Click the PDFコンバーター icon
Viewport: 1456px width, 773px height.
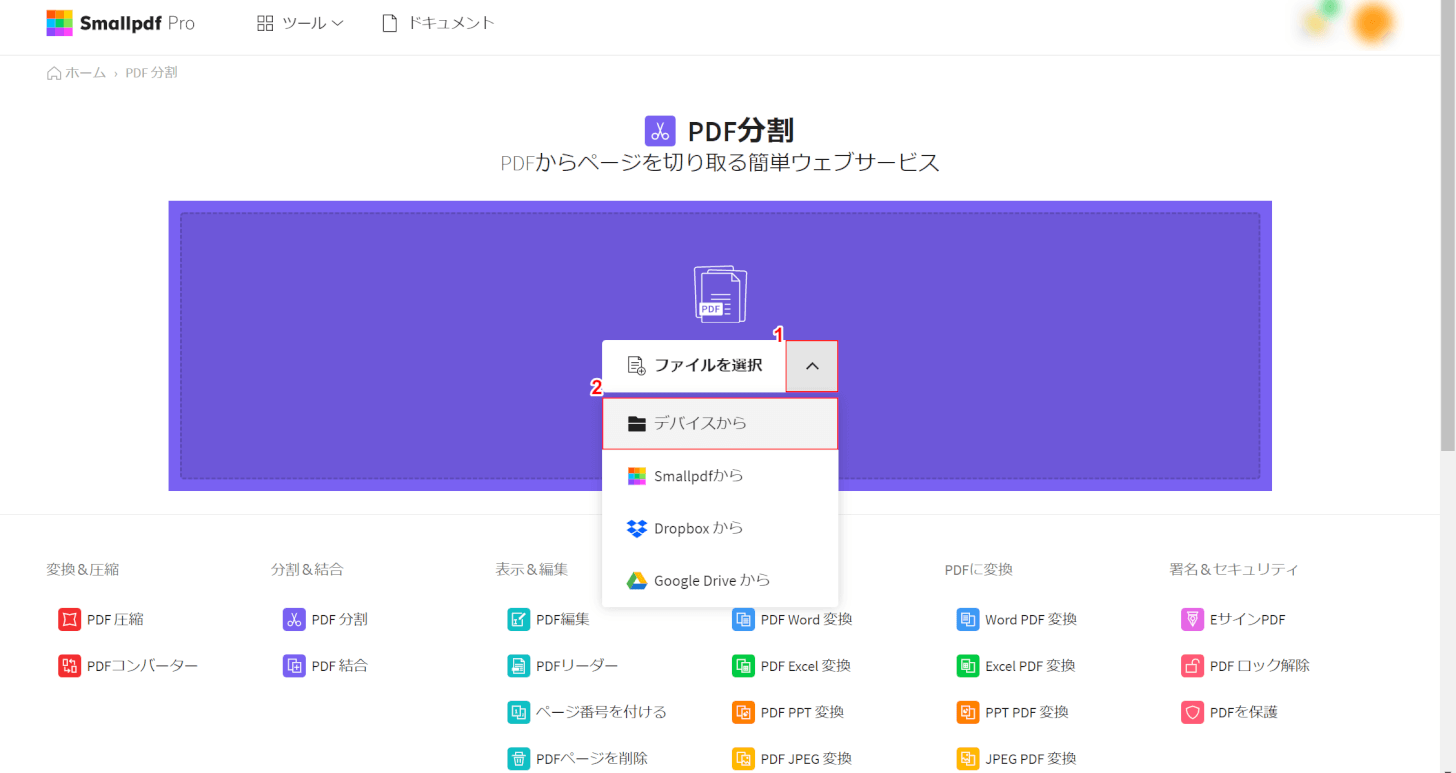[x=69, y=665]
